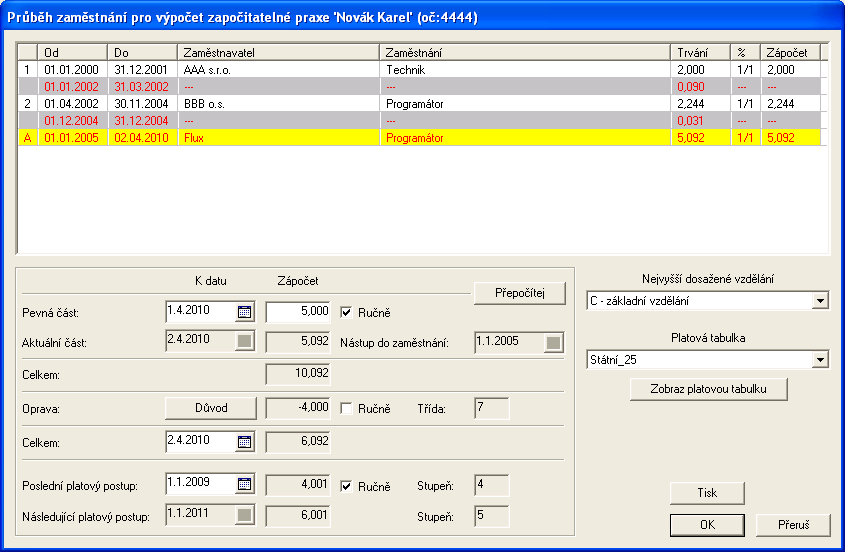Image resolution: width=845 pixels, height=552 pixels.
Task: Click calendar icon beside Aktuální část date
Action: pos(245,343)
